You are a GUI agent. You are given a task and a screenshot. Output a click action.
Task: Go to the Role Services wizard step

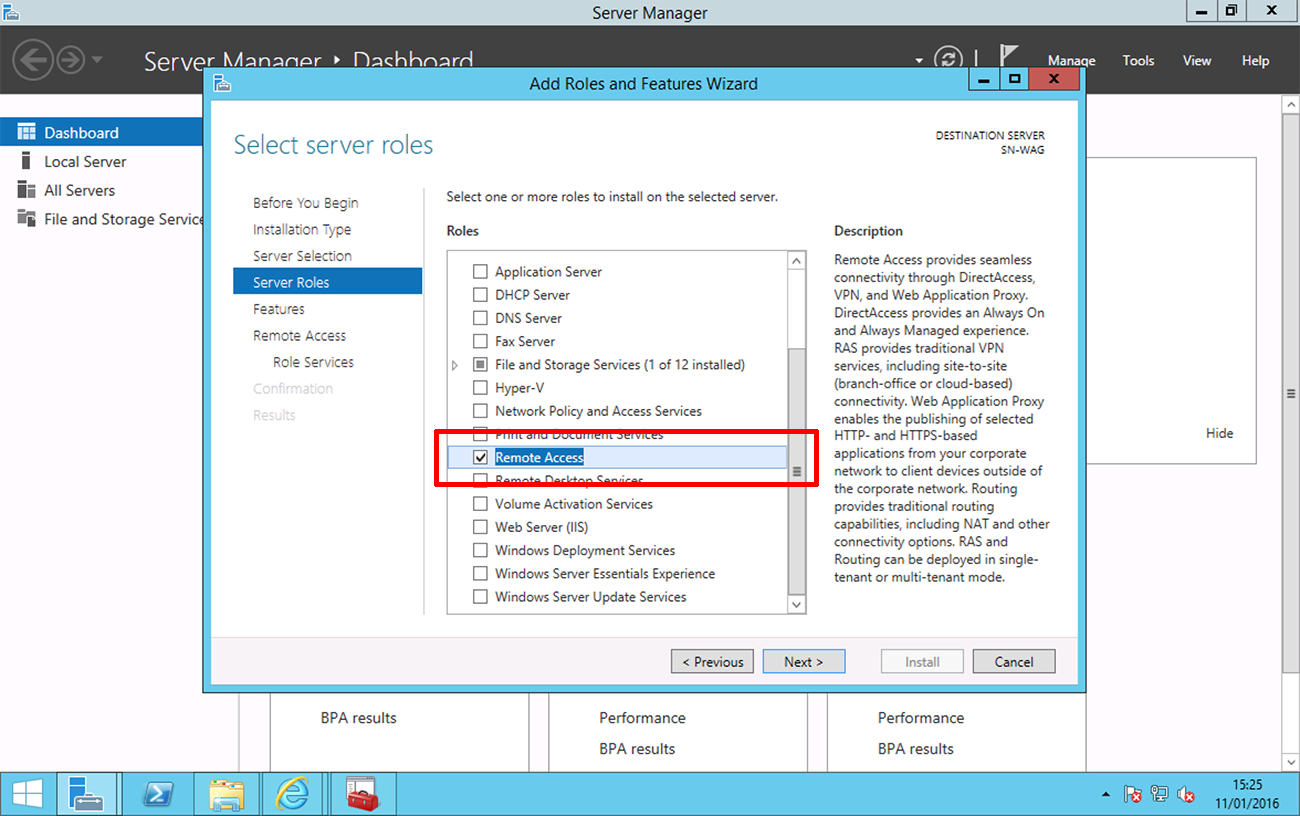click(x=313, y=362)
